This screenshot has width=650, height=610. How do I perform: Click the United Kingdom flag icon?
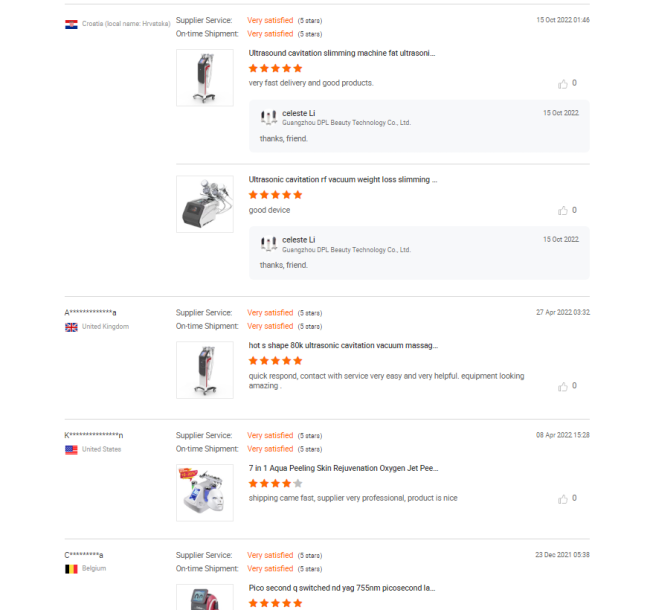pyautogui.click(x=71, y=327)
